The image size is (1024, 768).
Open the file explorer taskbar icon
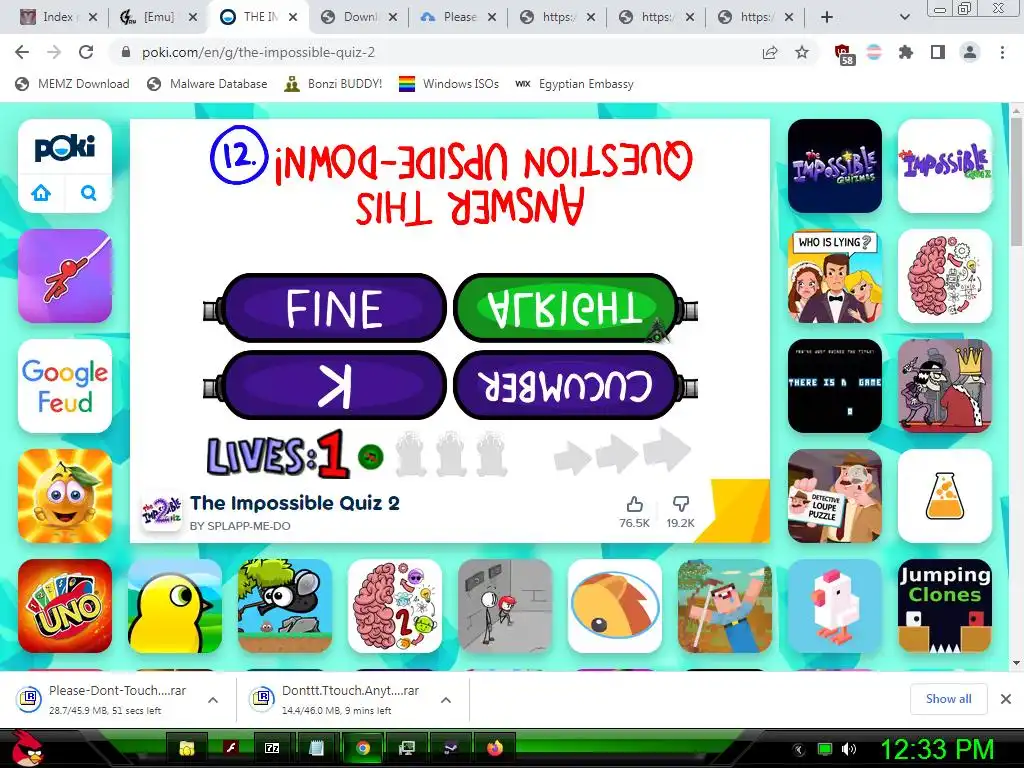click(x=187, y=748)
